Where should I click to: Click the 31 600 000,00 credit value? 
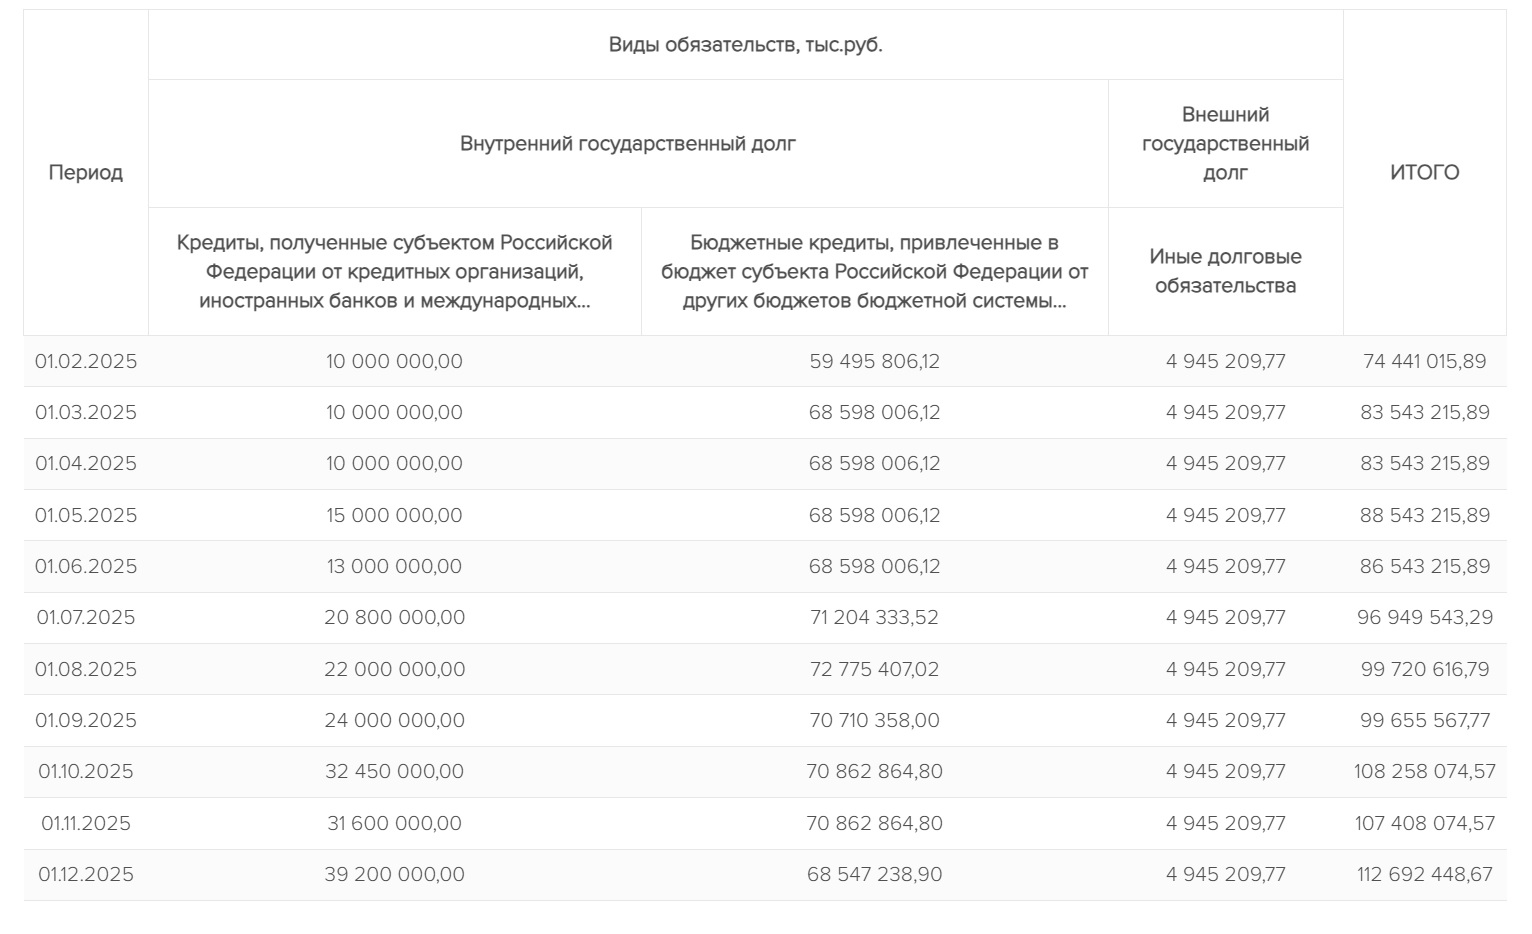point(394,823)
